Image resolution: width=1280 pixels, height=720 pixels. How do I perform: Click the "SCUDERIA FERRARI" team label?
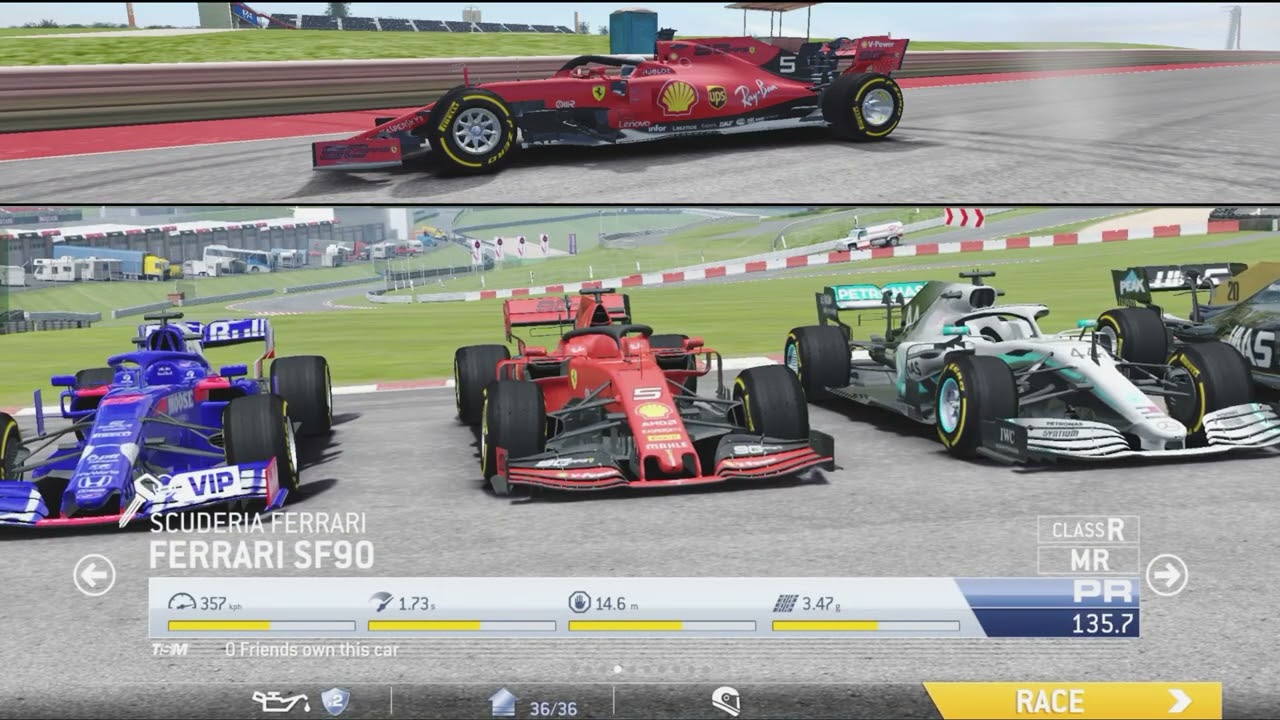pyautogui.click(x=258, y=523)
